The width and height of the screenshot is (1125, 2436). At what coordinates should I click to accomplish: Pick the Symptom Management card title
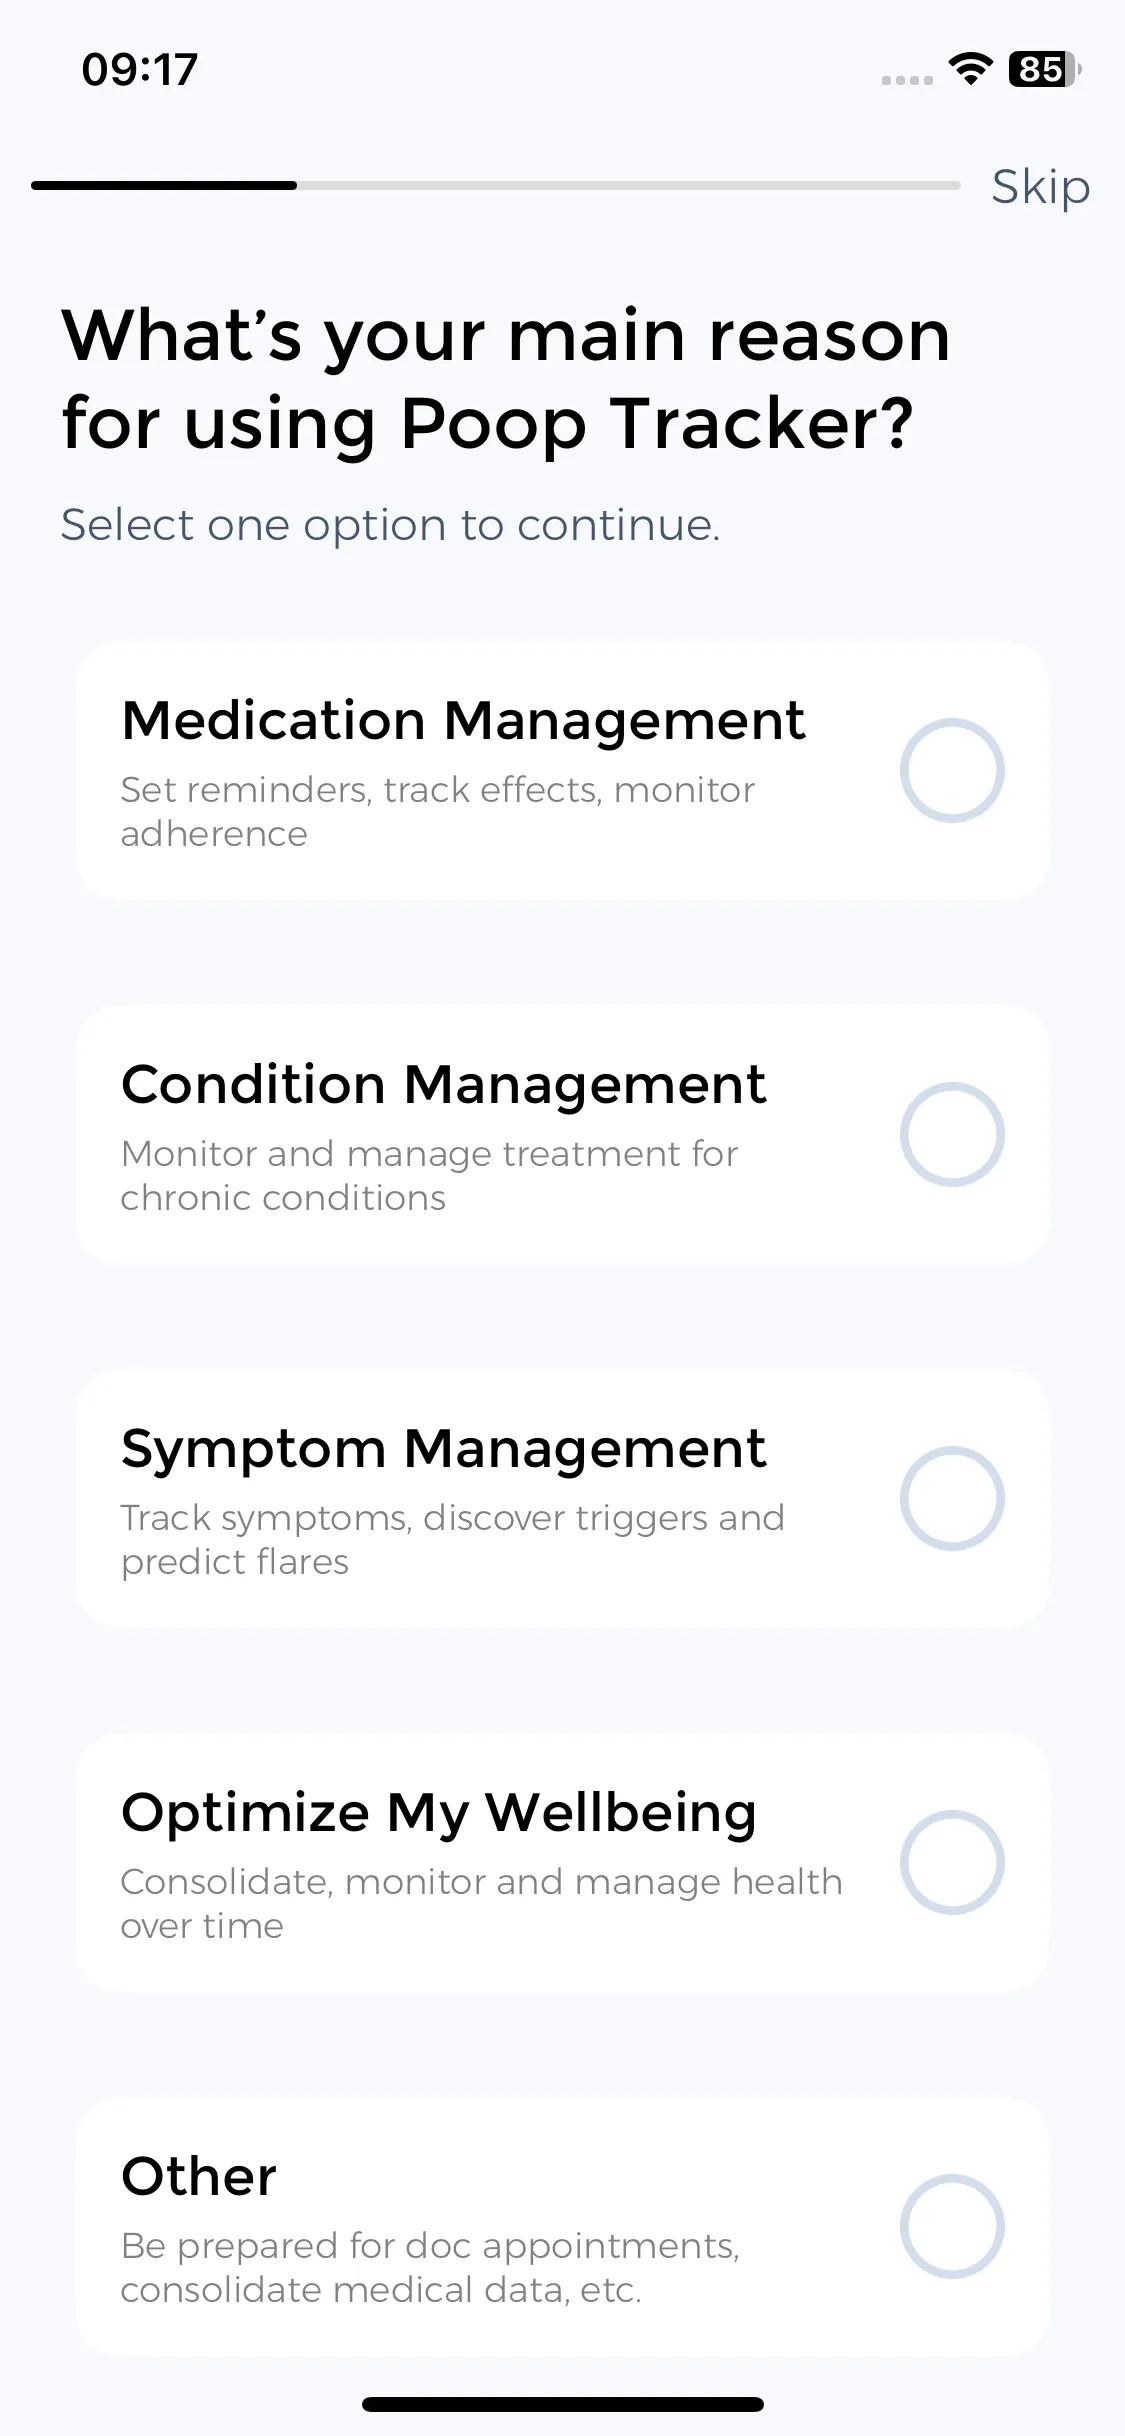(x=444, y=1449)
